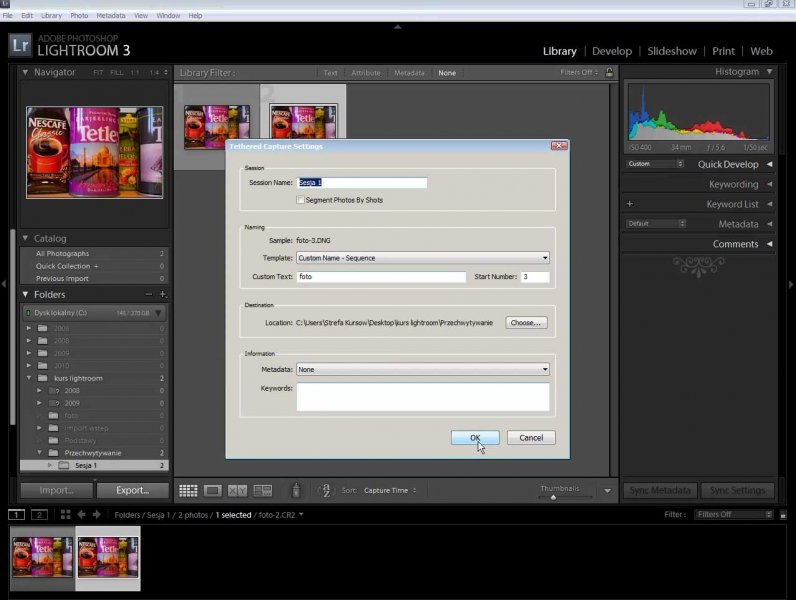Switch to Grid view in the toolbar

pyautogui.click(x=188, y=490)
